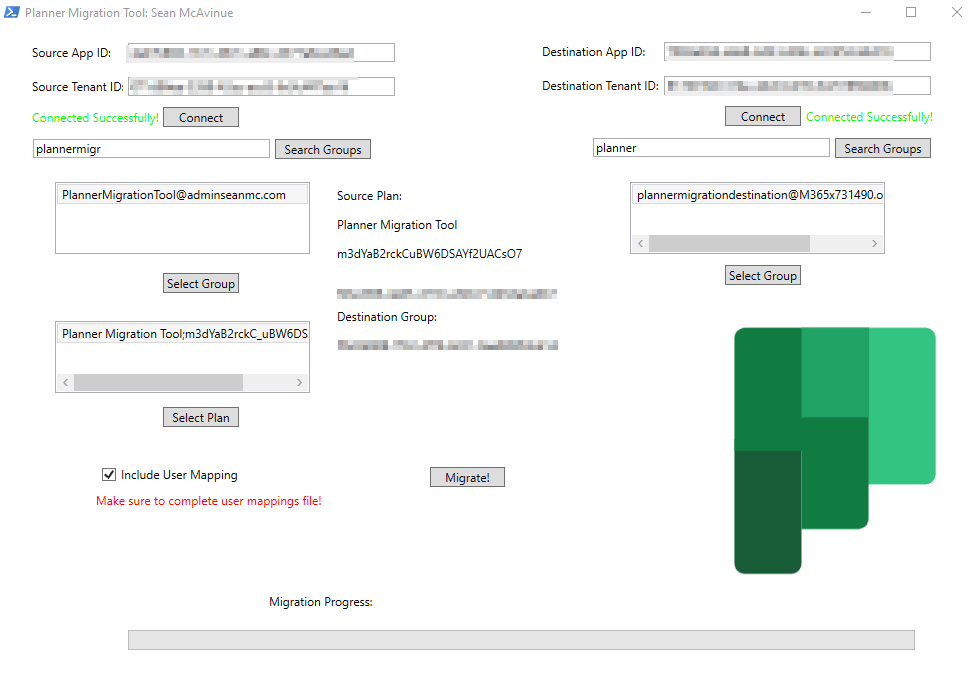Image resolution: width=980 pixels, height=685 pixels.
Task: Focus the source group search field
Action: pyautogui.click(x=151, y=149)
